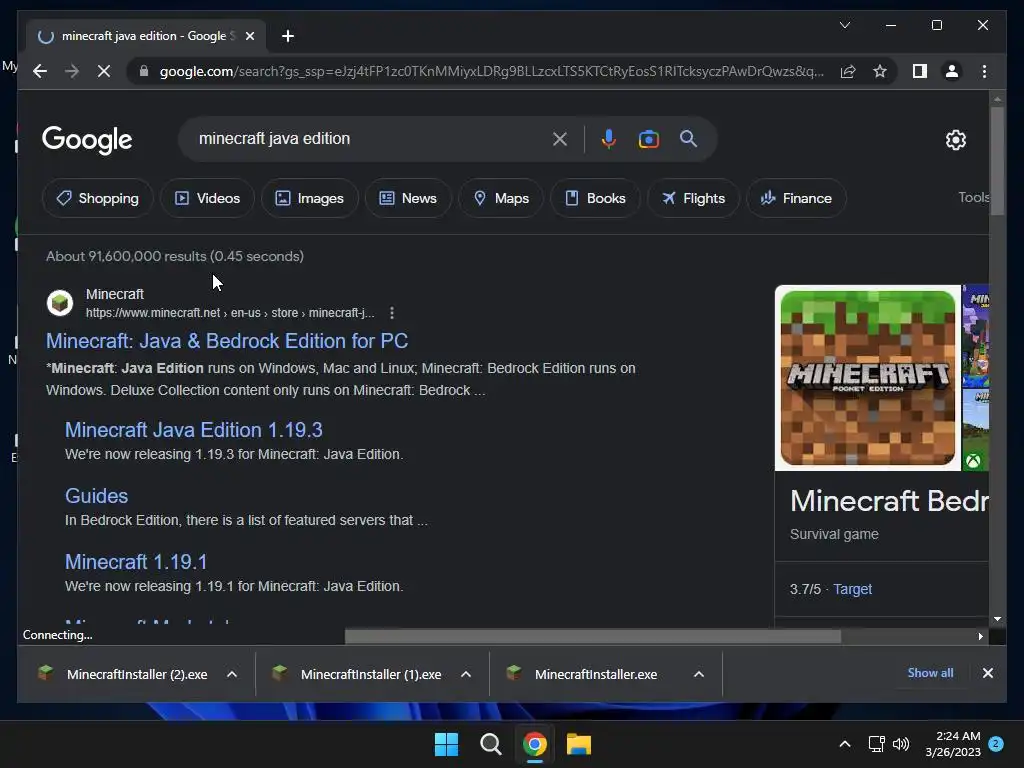Screen dimensions: 1024x768
Task: Open the Minecraft 1.19.1 sitelink
Action: [x=136, y=562]
